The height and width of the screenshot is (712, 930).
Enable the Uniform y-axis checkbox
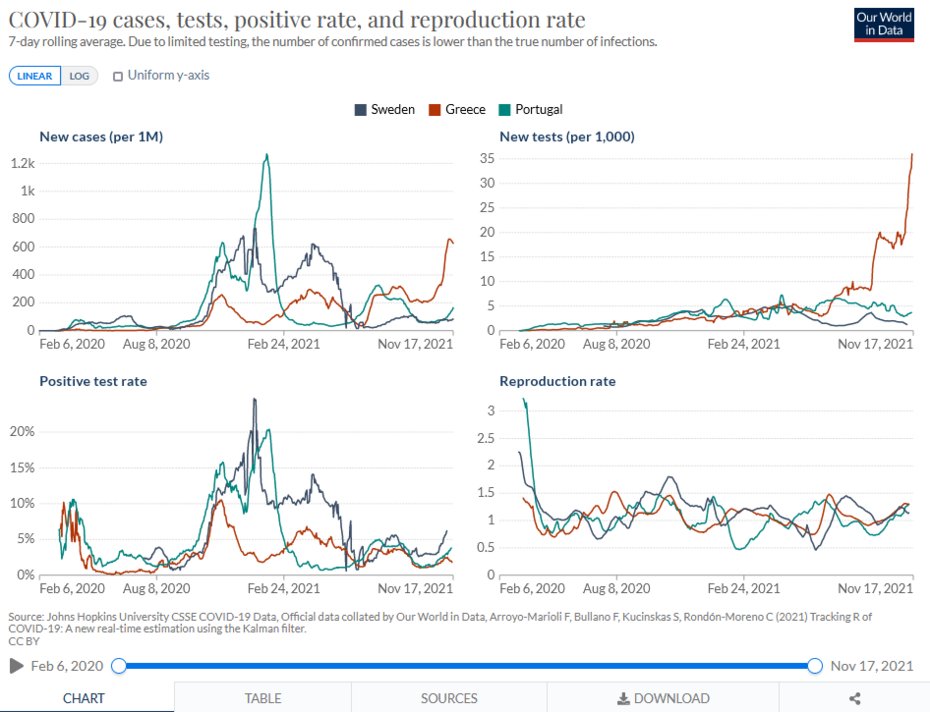[x=119, y=76]
